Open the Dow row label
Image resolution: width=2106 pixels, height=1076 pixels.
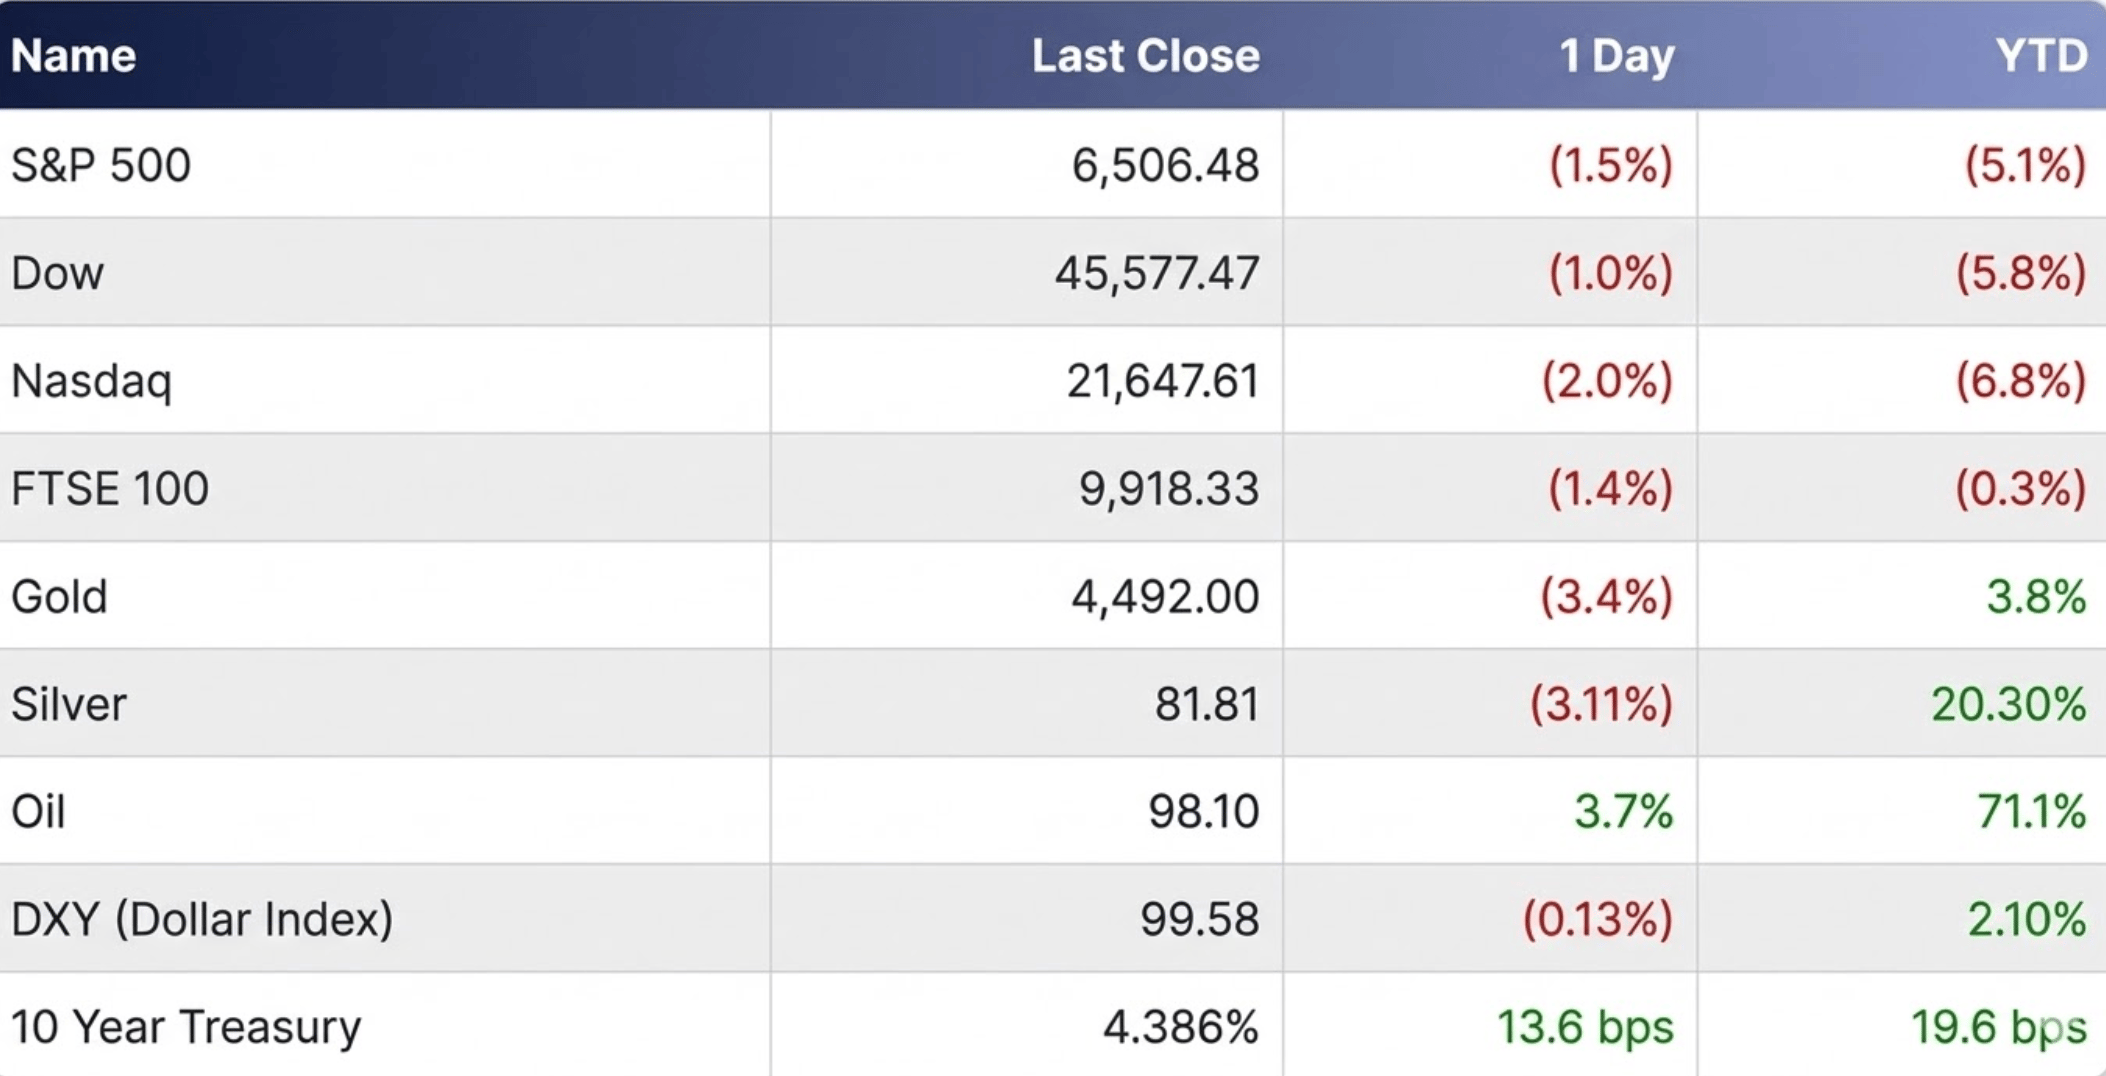point(58,273)
